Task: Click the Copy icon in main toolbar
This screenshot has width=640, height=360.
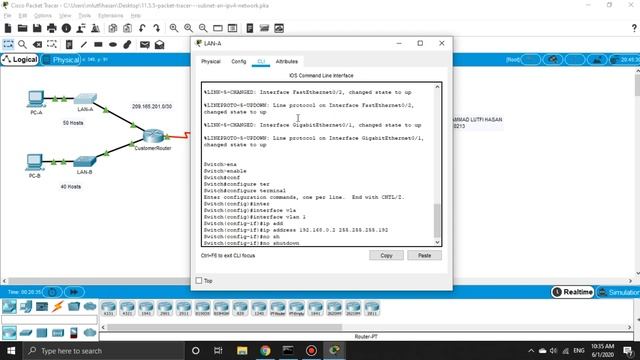Action: tap(113, 28)
